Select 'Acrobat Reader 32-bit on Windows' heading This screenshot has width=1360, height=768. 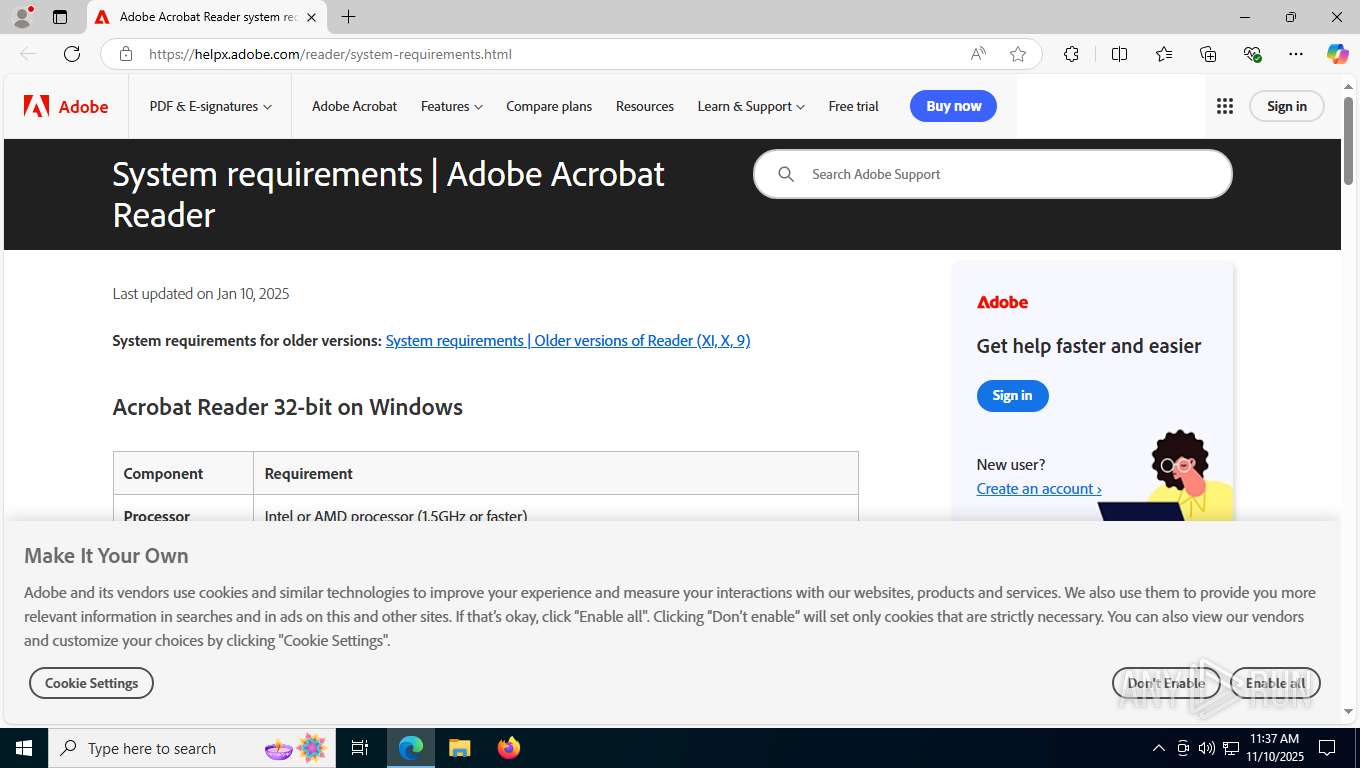tap(288, 407)
